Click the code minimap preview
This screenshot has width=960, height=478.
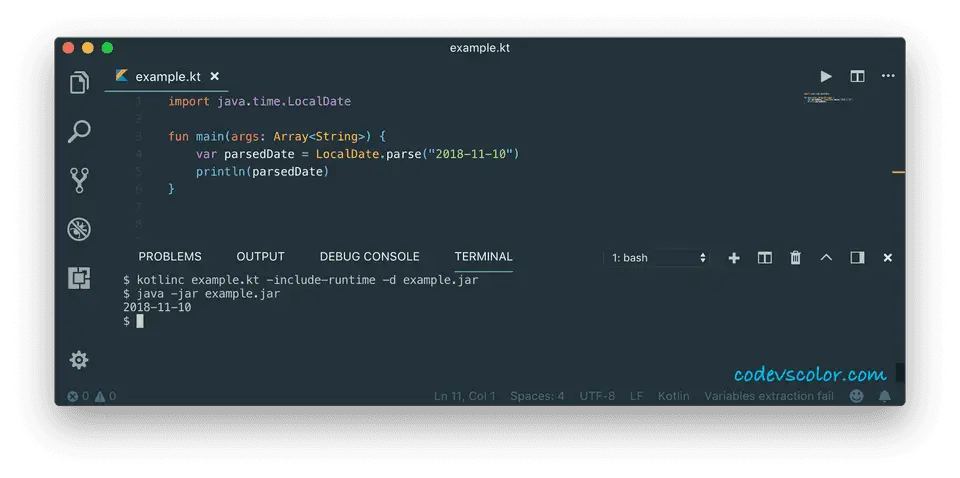828,97
